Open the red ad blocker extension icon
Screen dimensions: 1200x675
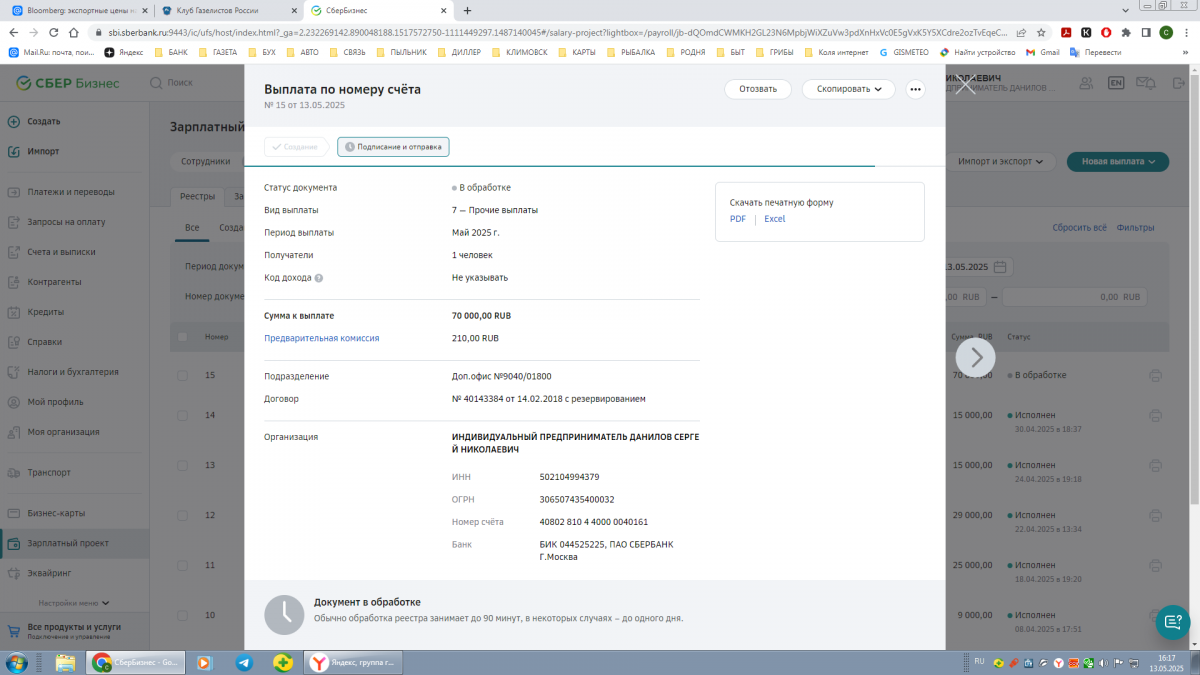pos(1105,32)
